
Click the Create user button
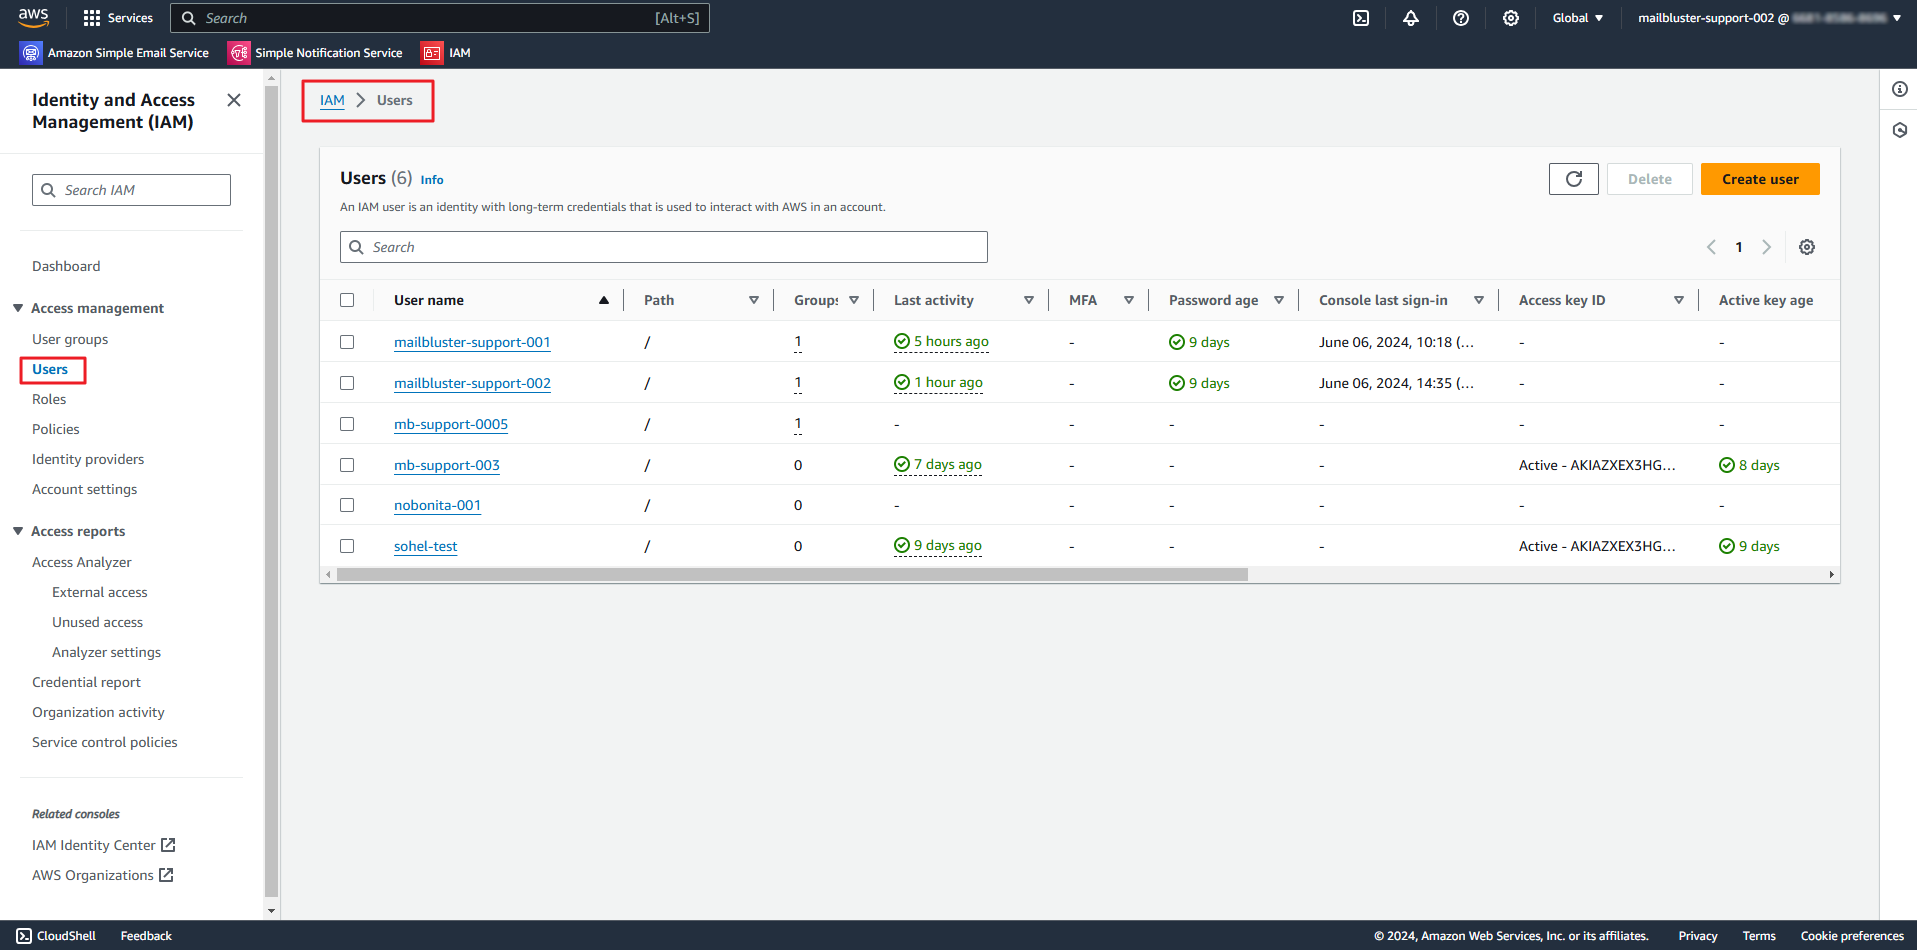tap(1759, 179)
